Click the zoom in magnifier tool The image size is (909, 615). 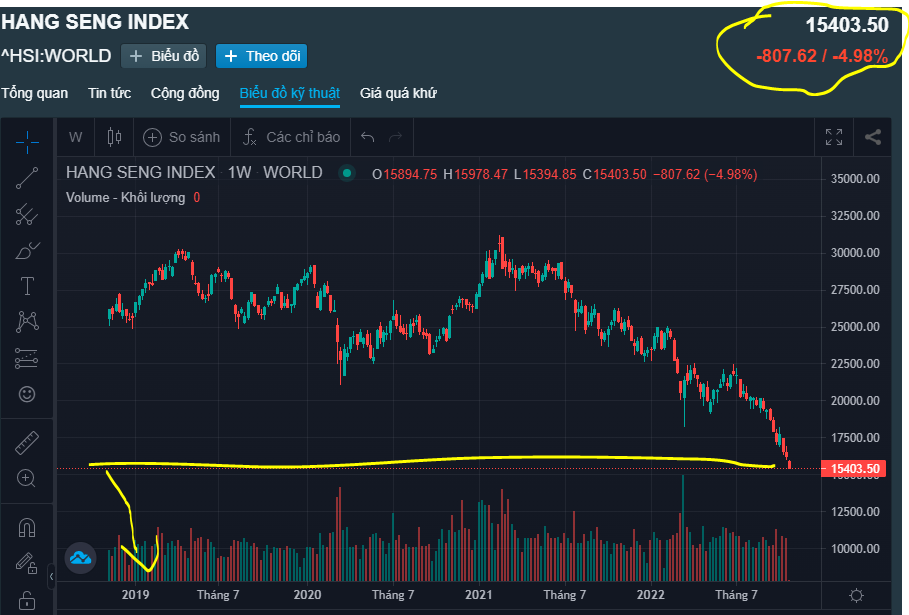click(27, 478)
